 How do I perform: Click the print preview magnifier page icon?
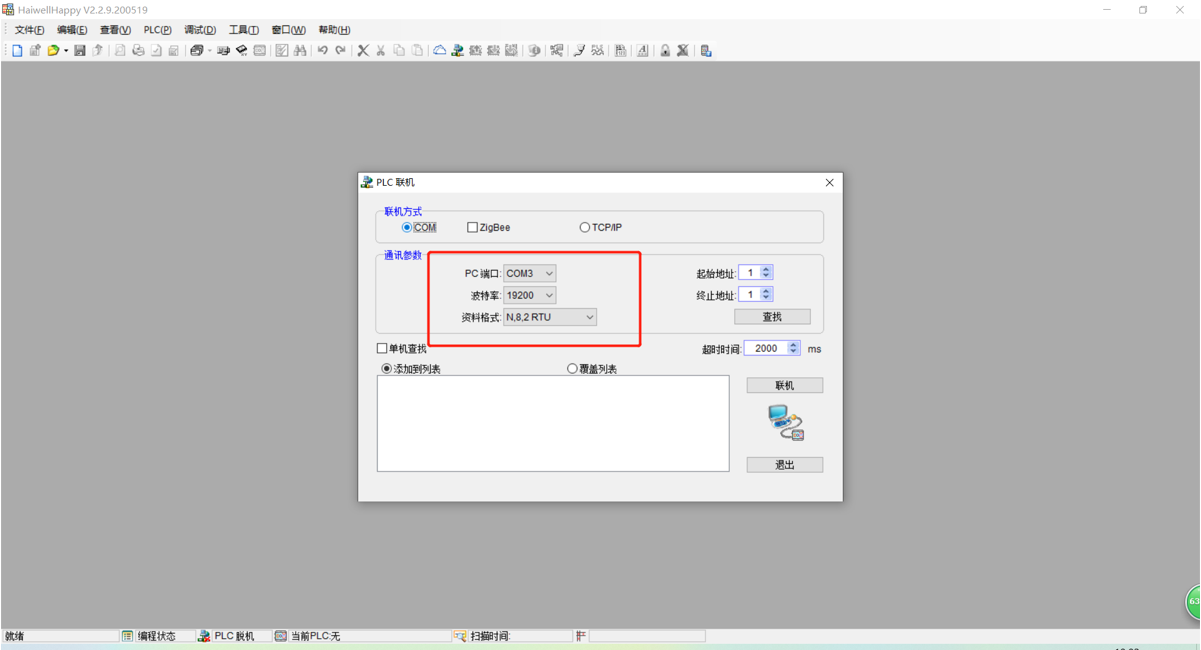click(x=120, y=50)
